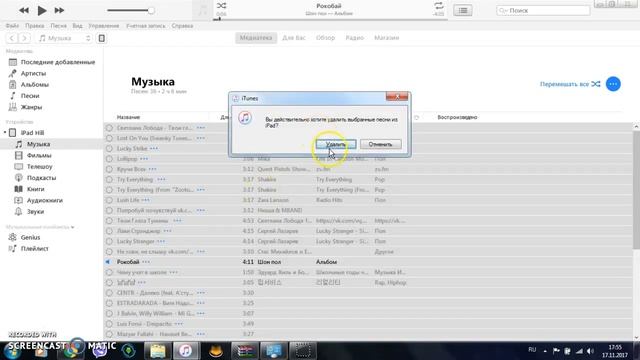Open the Up Next list icon

coord(463,10)
